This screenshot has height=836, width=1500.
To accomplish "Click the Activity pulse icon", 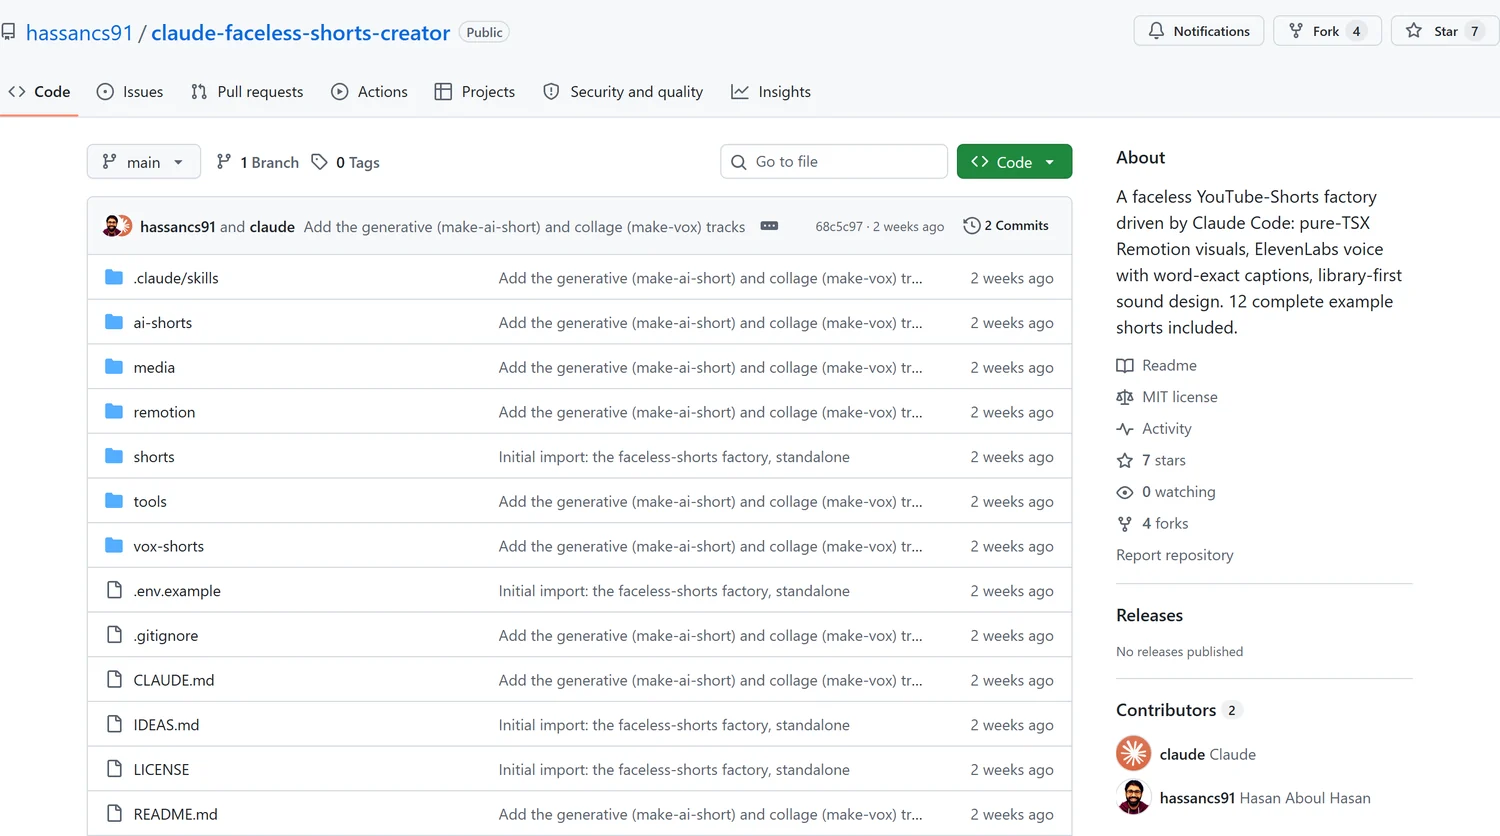I will [x=1125, y=428].
